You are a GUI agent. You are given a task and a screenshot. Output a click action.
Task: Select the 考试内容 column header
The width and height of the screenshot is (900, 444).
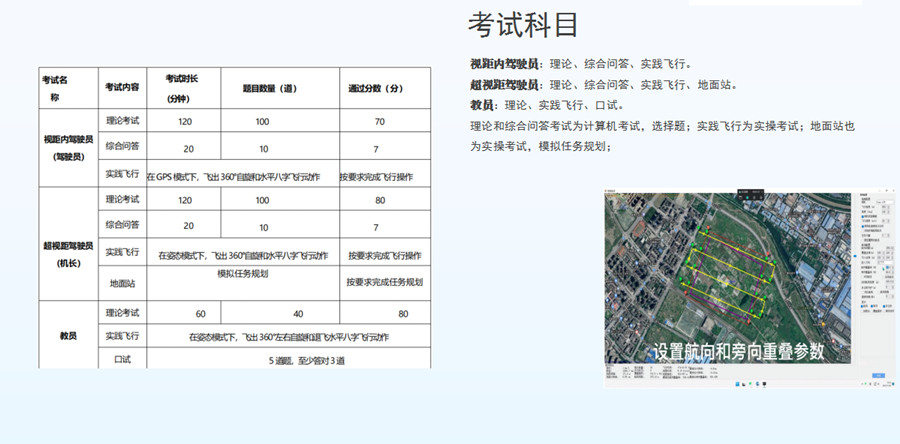[x=122, y=88]
